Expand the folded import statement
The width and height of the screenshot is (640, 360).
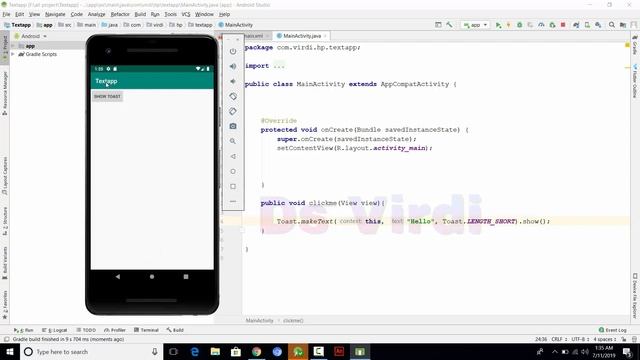pos(279,66)
